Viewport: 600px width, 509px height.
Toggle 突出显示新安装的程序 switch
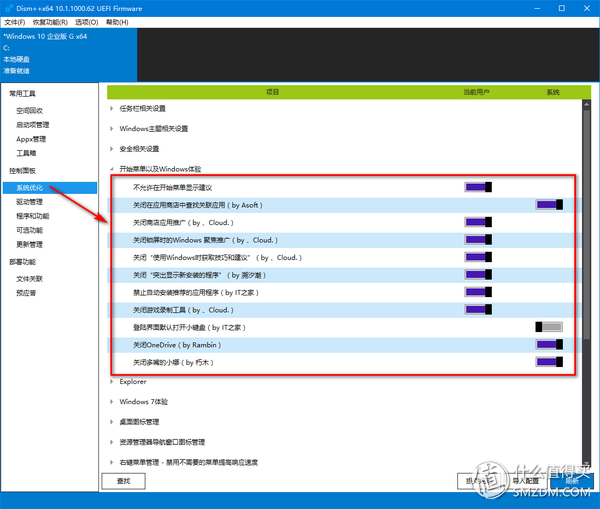click(x=478, y=275)
